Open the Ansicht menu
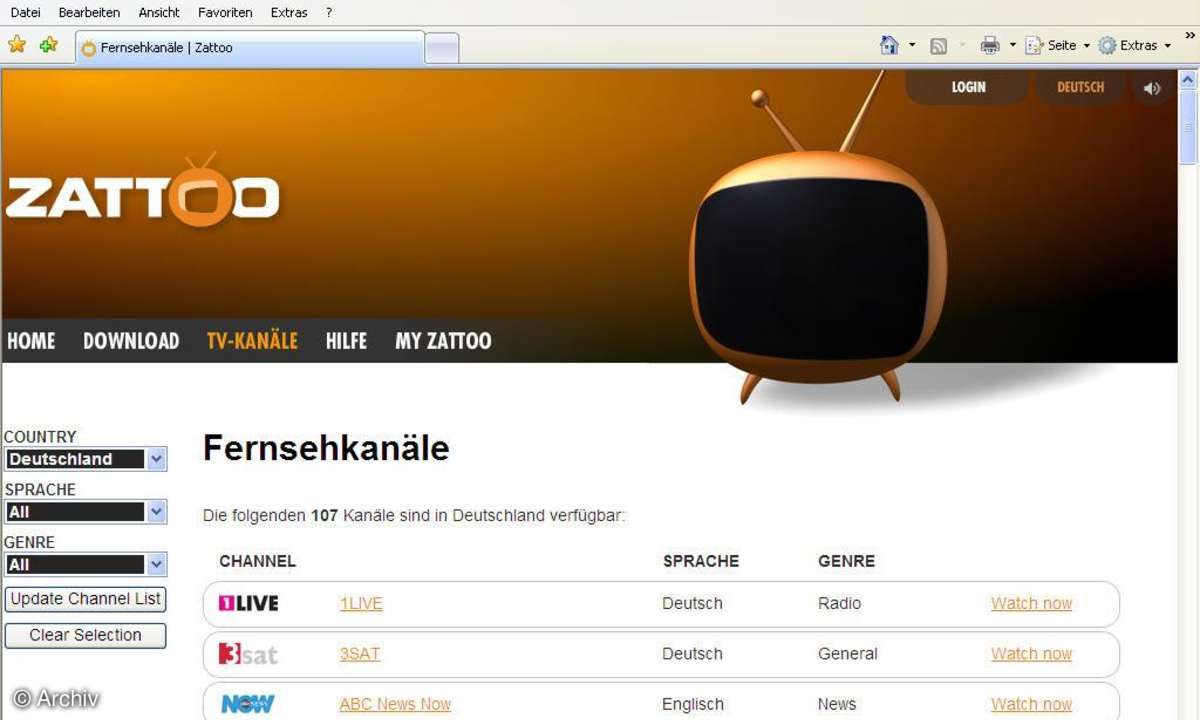The image size is (1200, 720). pyautogui.click(x=159, y=12)
